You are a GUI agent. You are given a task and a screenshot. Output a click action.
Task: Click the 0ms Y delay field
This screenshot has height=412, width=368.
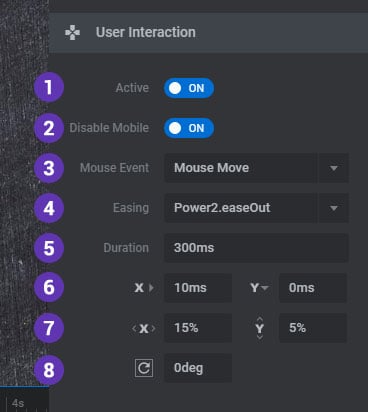313,288
